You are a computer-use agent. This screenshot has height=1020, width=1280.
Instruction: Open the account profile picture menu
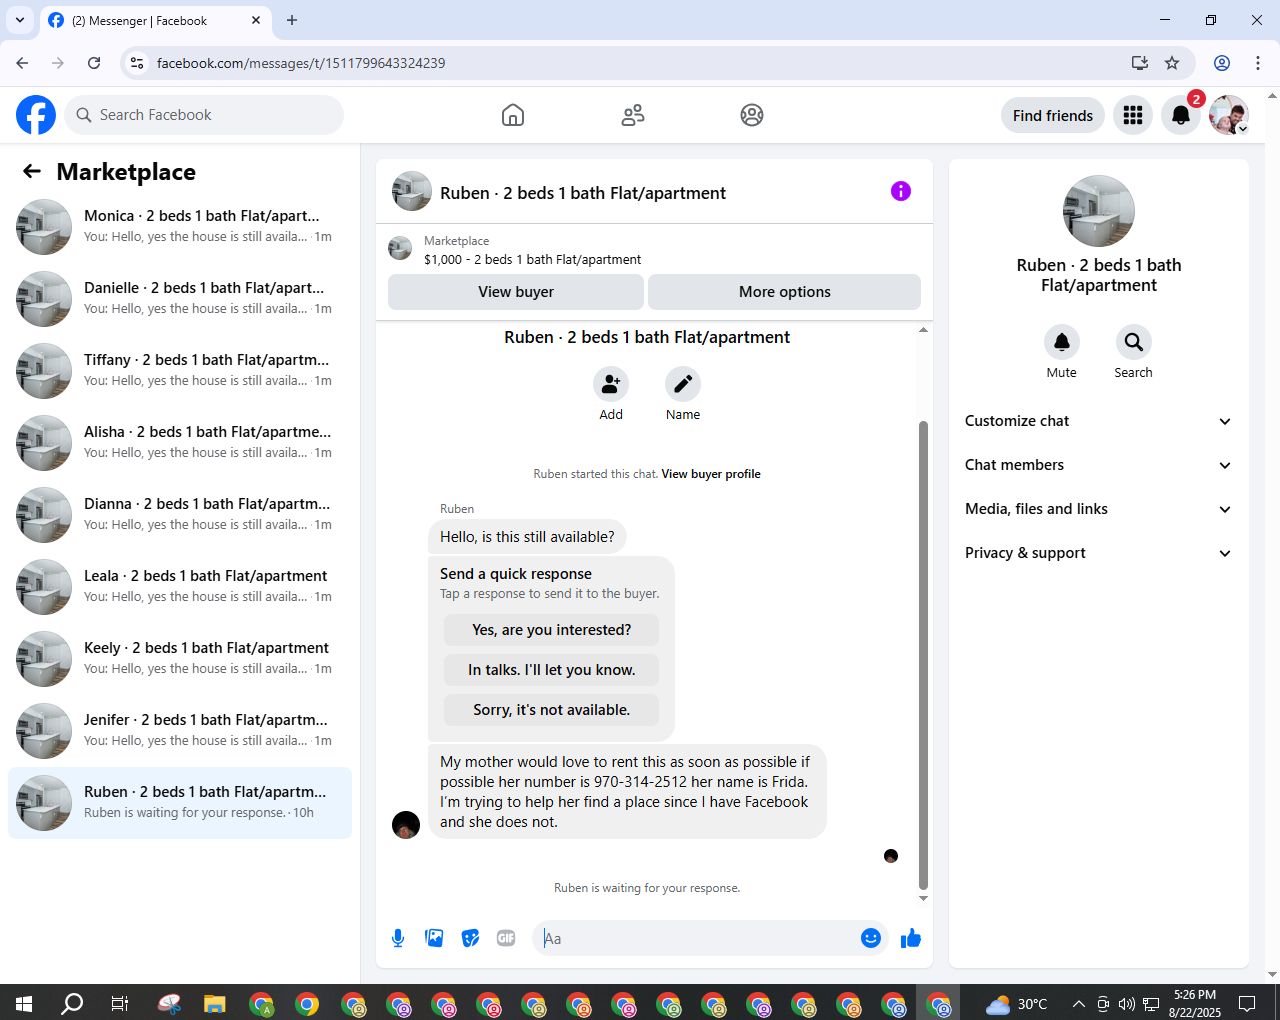1229,115
